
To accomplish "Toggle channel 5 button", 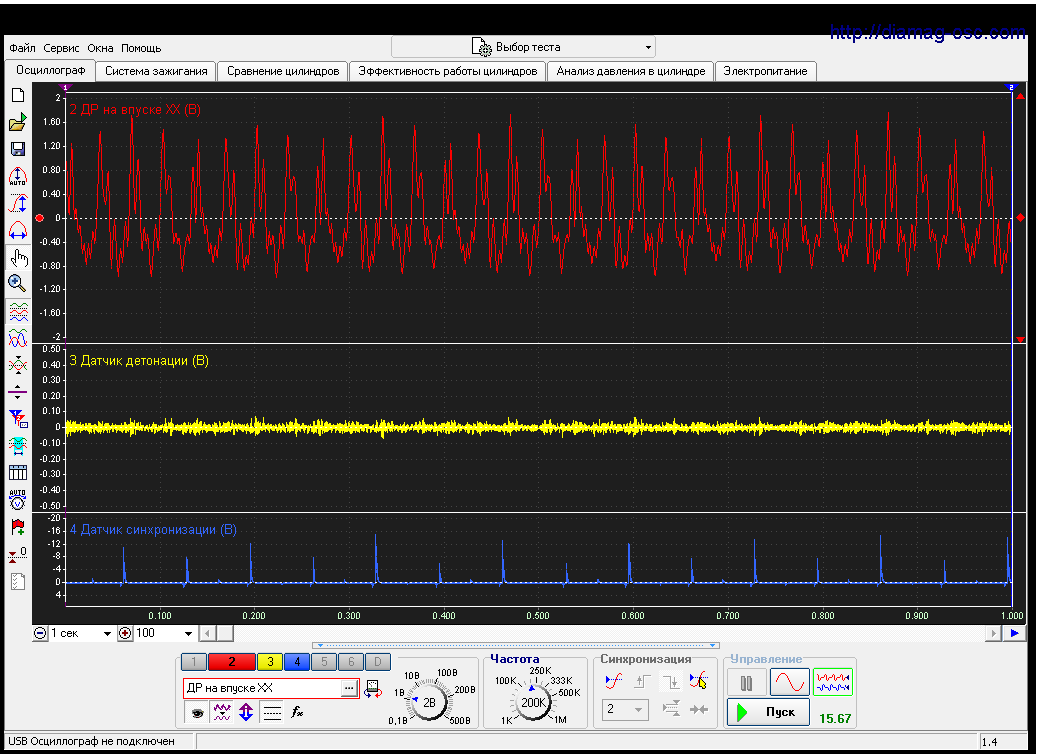I will click(x=324, y=661).
